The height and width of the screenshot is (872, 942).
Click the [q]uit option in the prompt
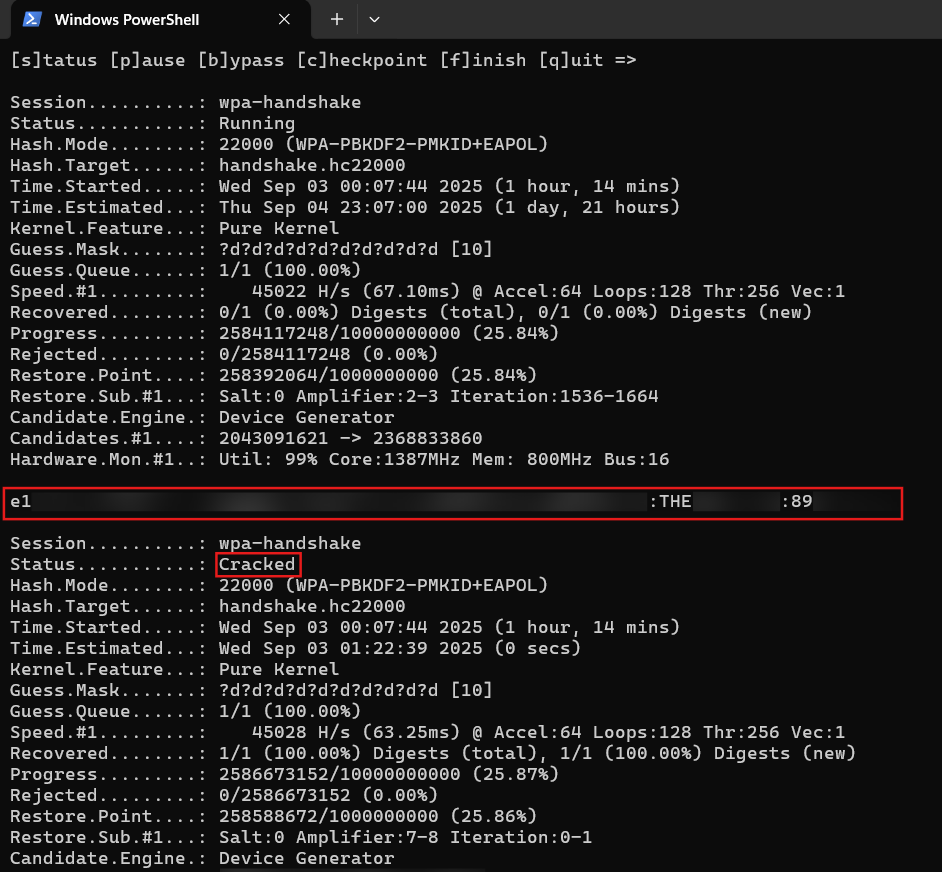(570, 60)
